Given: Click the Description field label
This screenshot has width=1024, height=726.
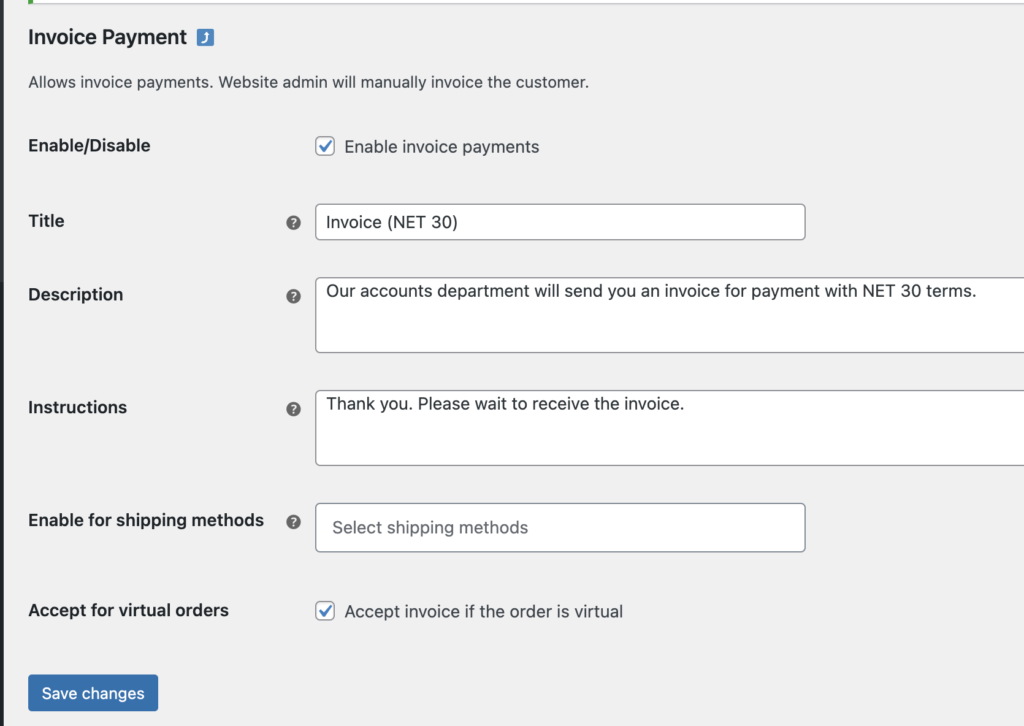Looking at the screenshot, I should tap(76, 295).
